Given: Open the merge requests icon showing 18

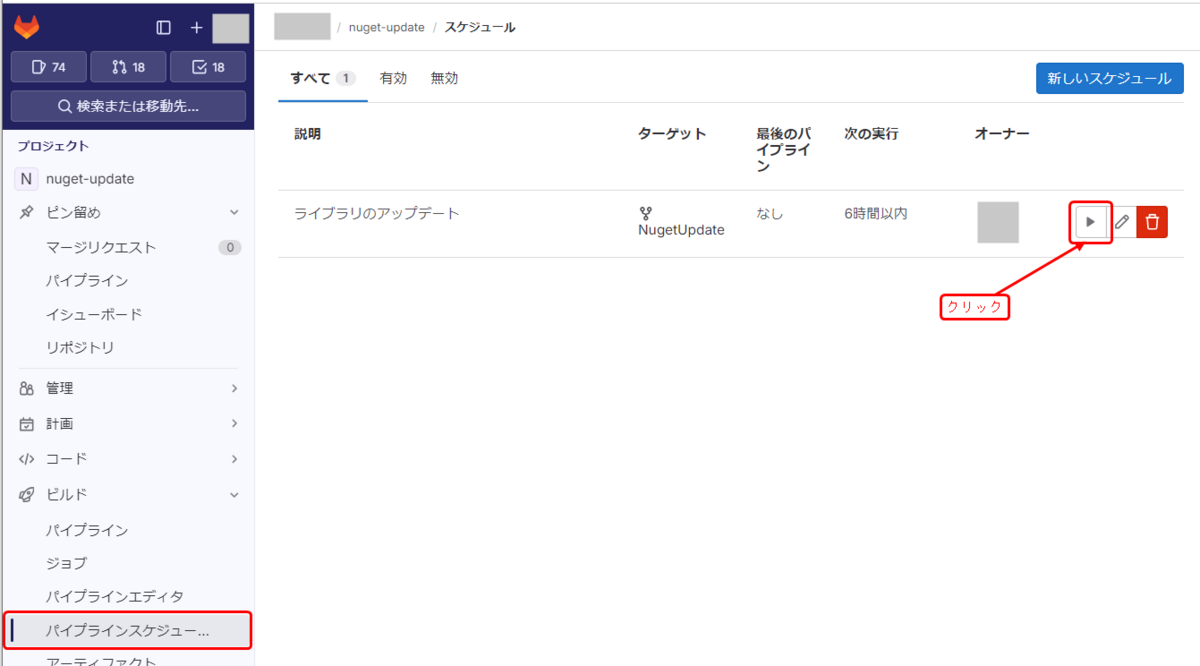Looking at the screenshot, I should point(128,67).
